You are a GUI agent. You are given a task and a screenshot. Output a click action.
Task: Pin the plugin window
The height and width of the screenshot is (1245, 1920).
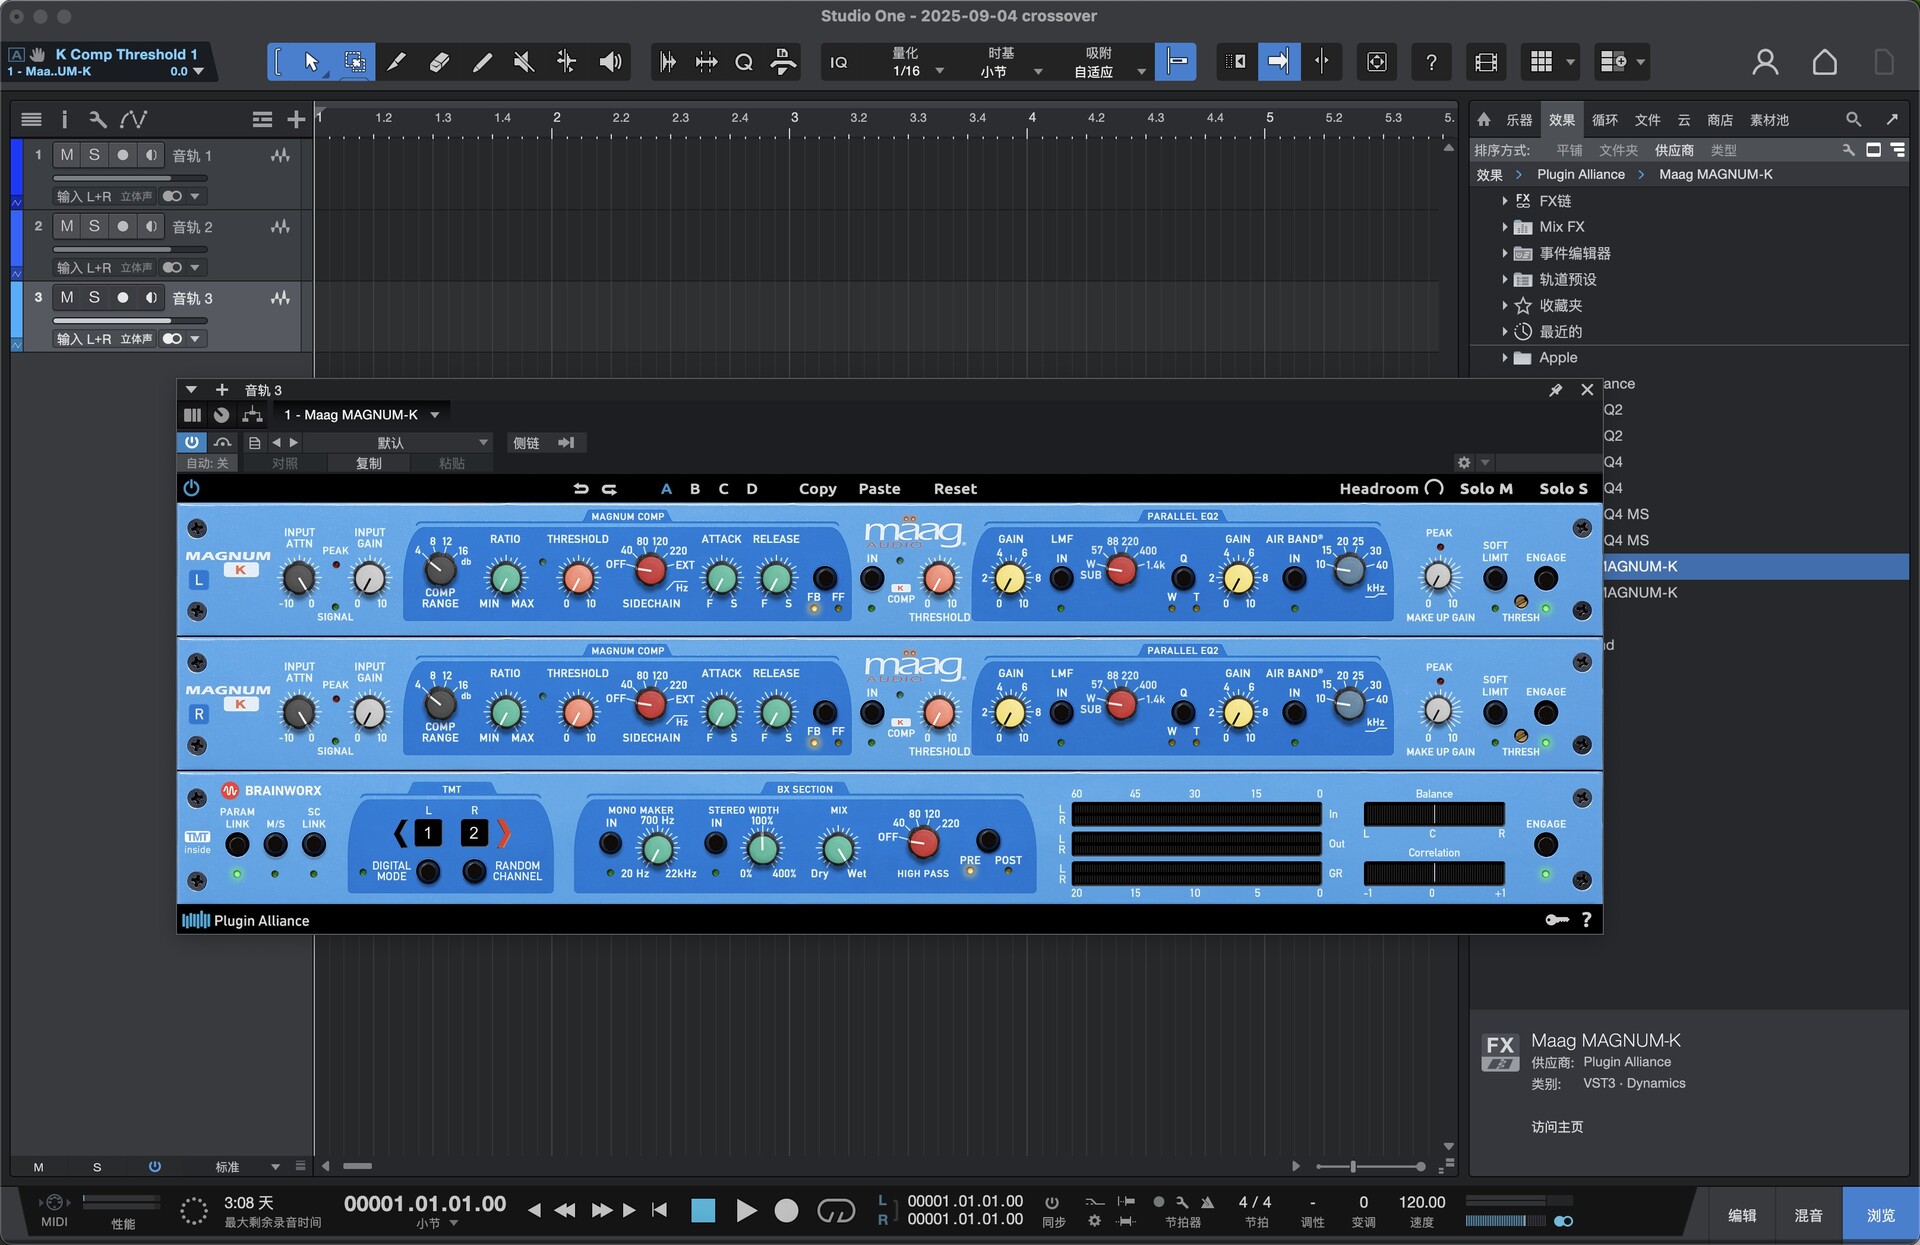[1556, 390]
